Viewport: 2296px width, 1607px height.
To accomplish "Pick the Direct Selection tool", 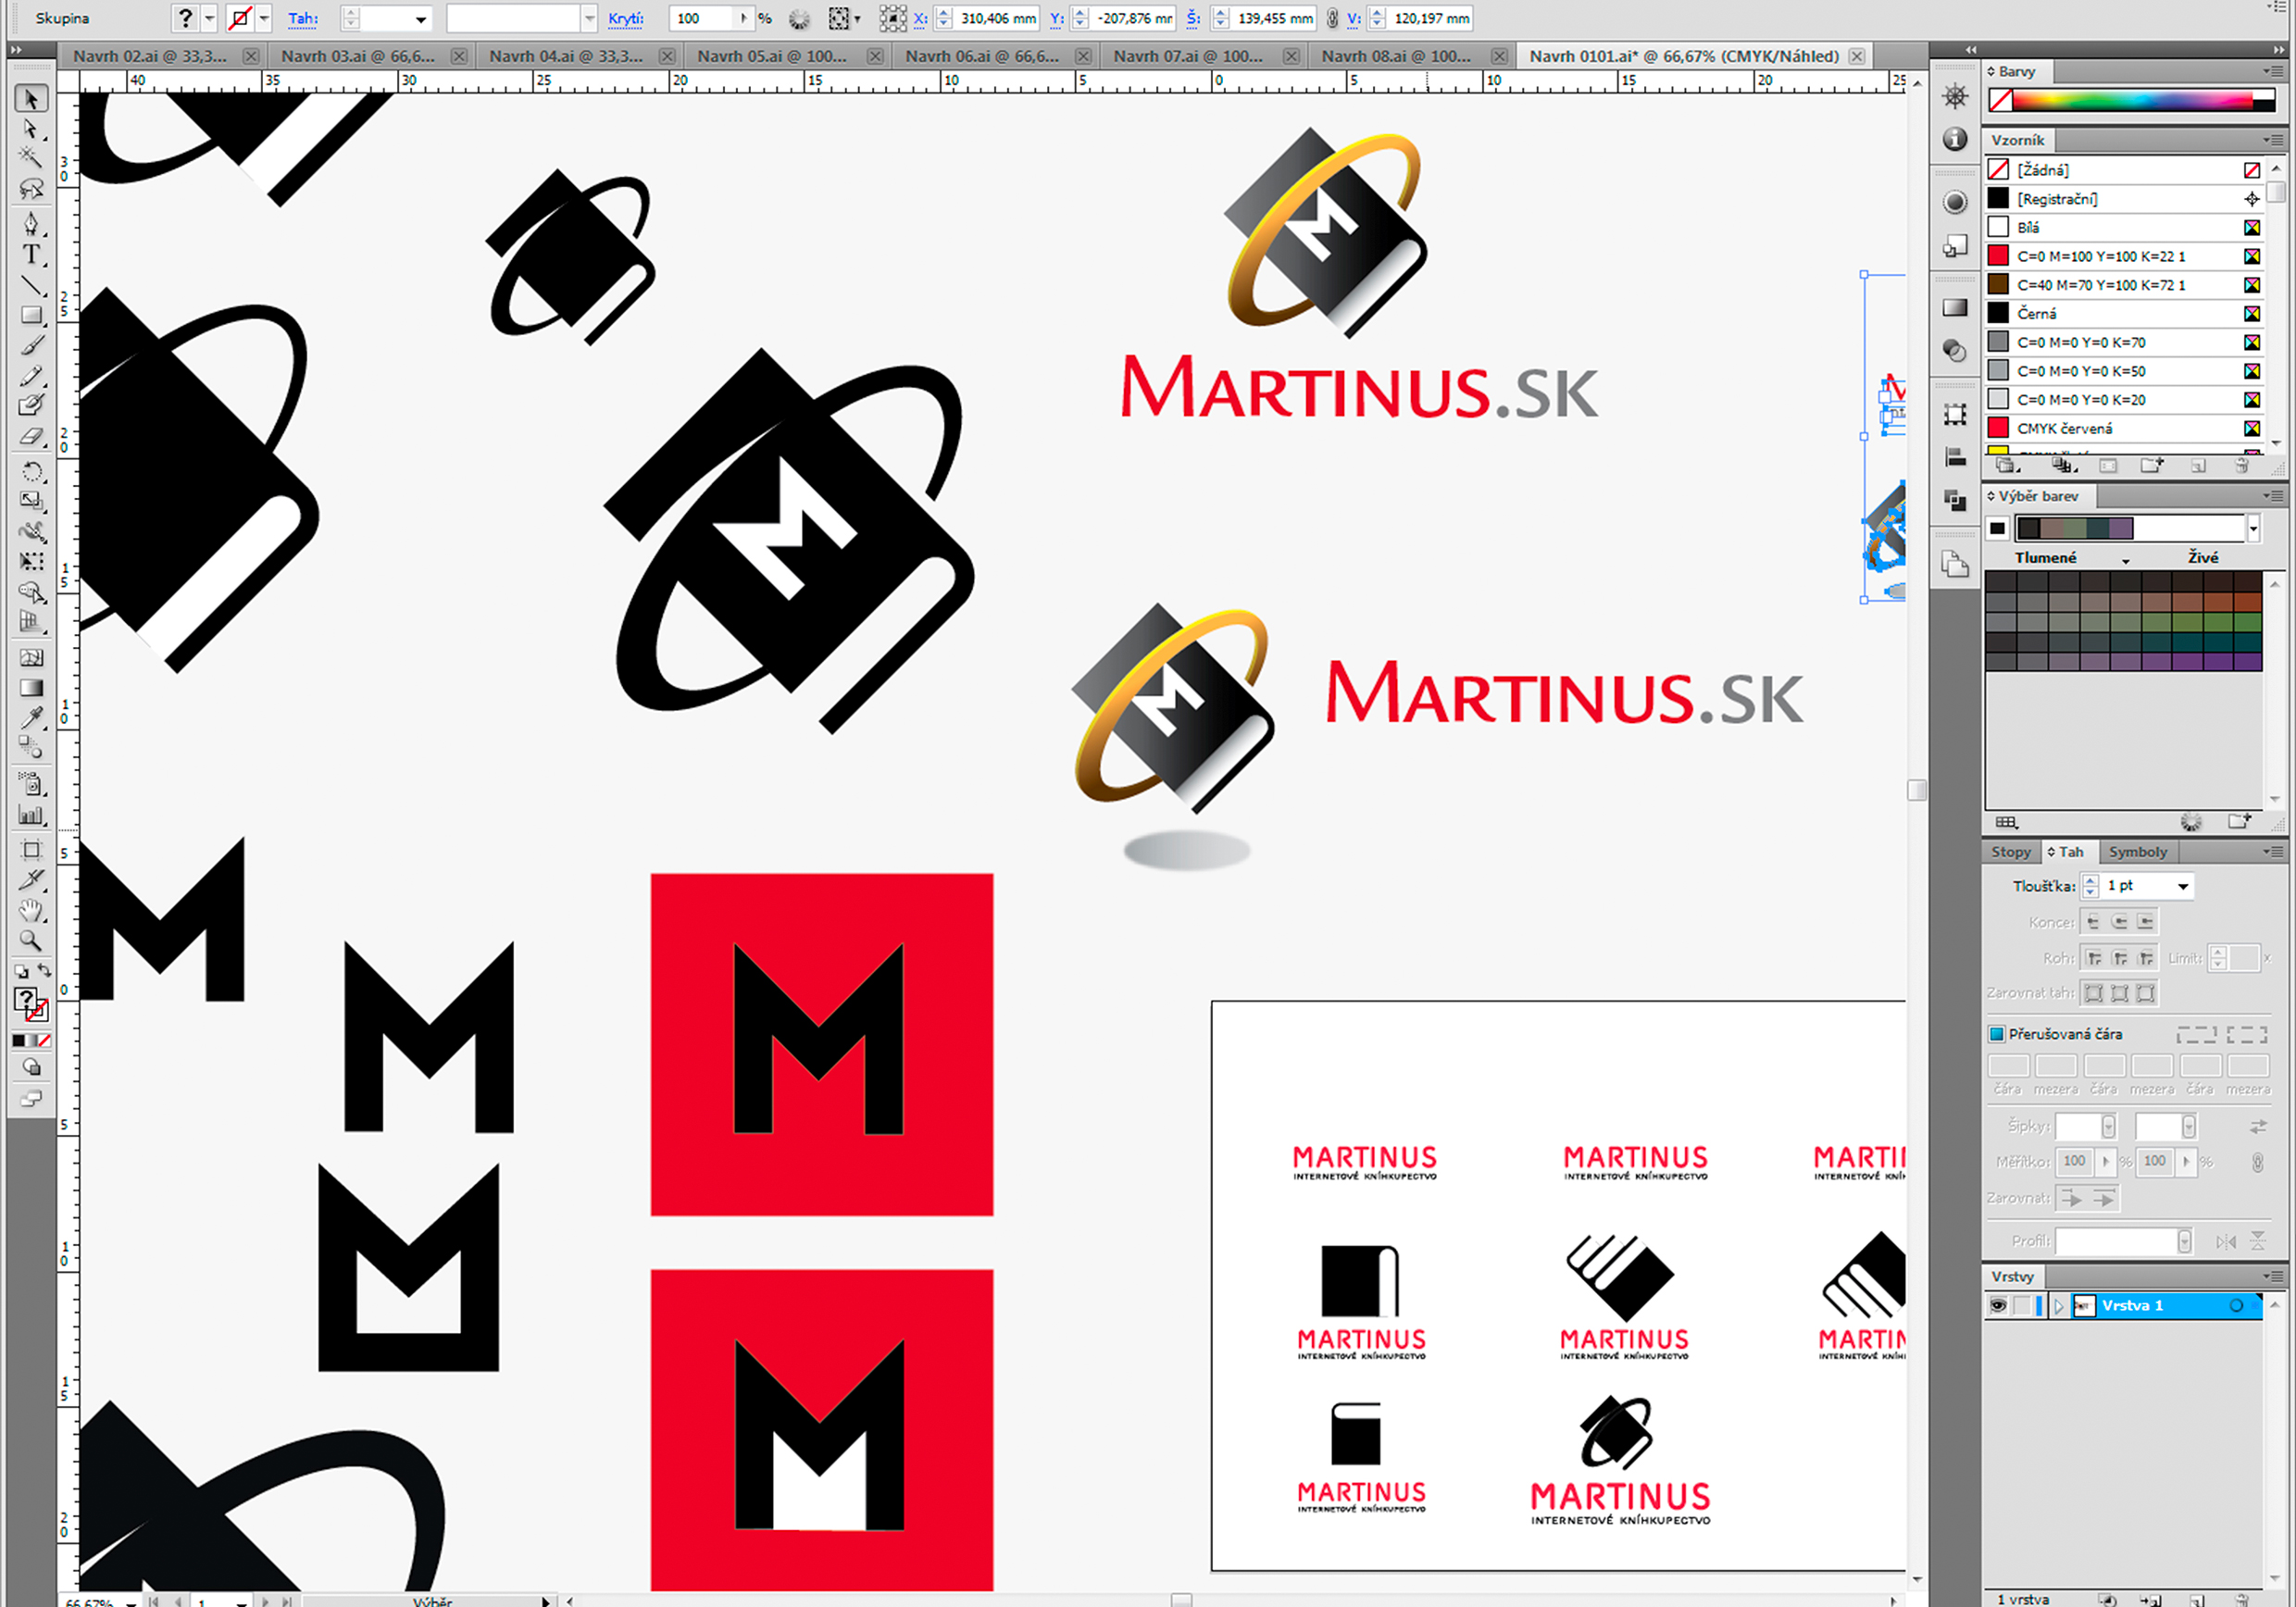I will (31, 129).
